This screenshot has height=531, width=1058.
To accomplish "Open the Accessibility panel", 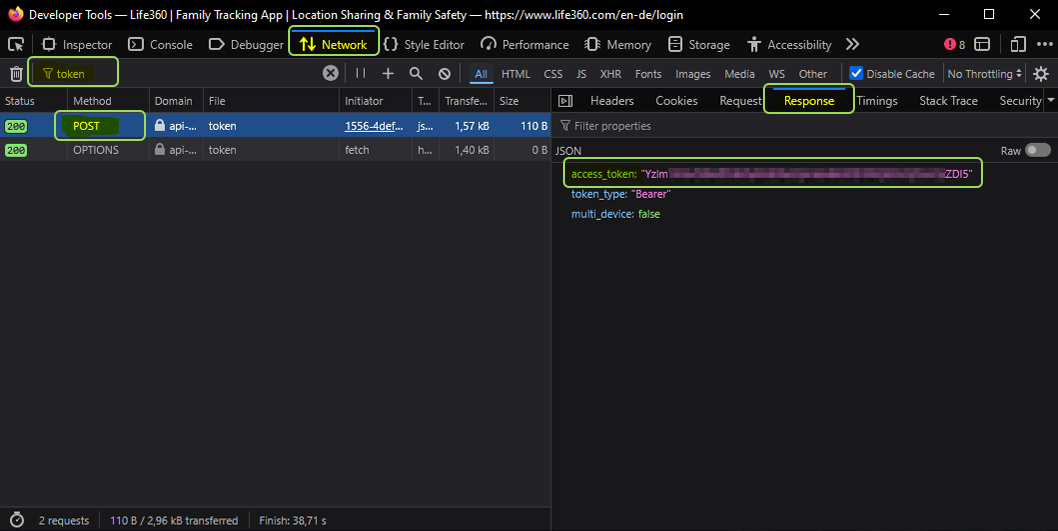I will (x=789, y=45).
